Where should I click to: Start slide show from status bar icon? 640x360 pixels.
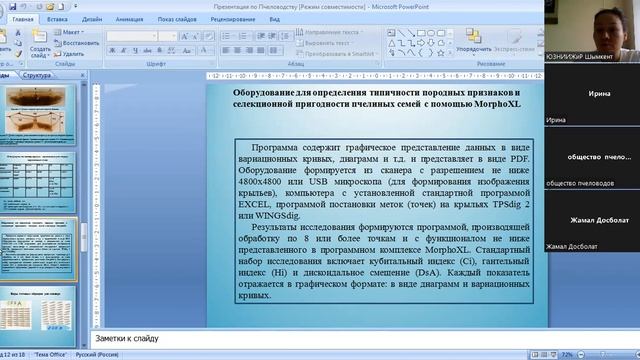(553, 355)
